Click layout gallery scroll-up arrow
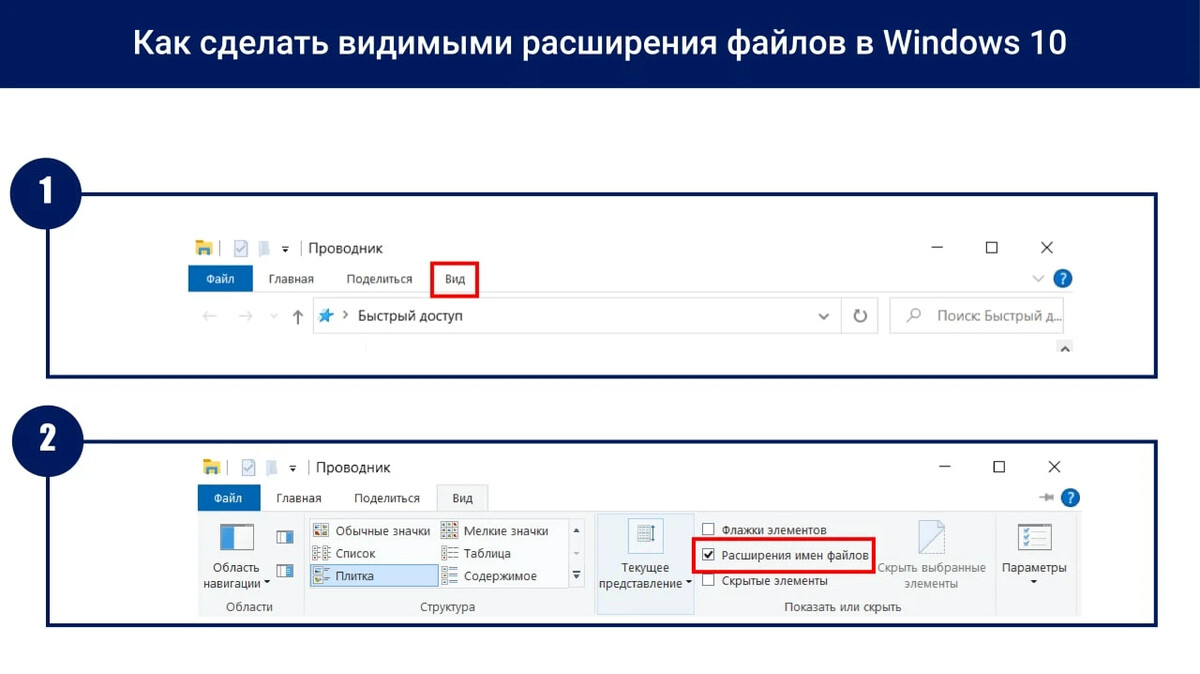 [576, 531]
